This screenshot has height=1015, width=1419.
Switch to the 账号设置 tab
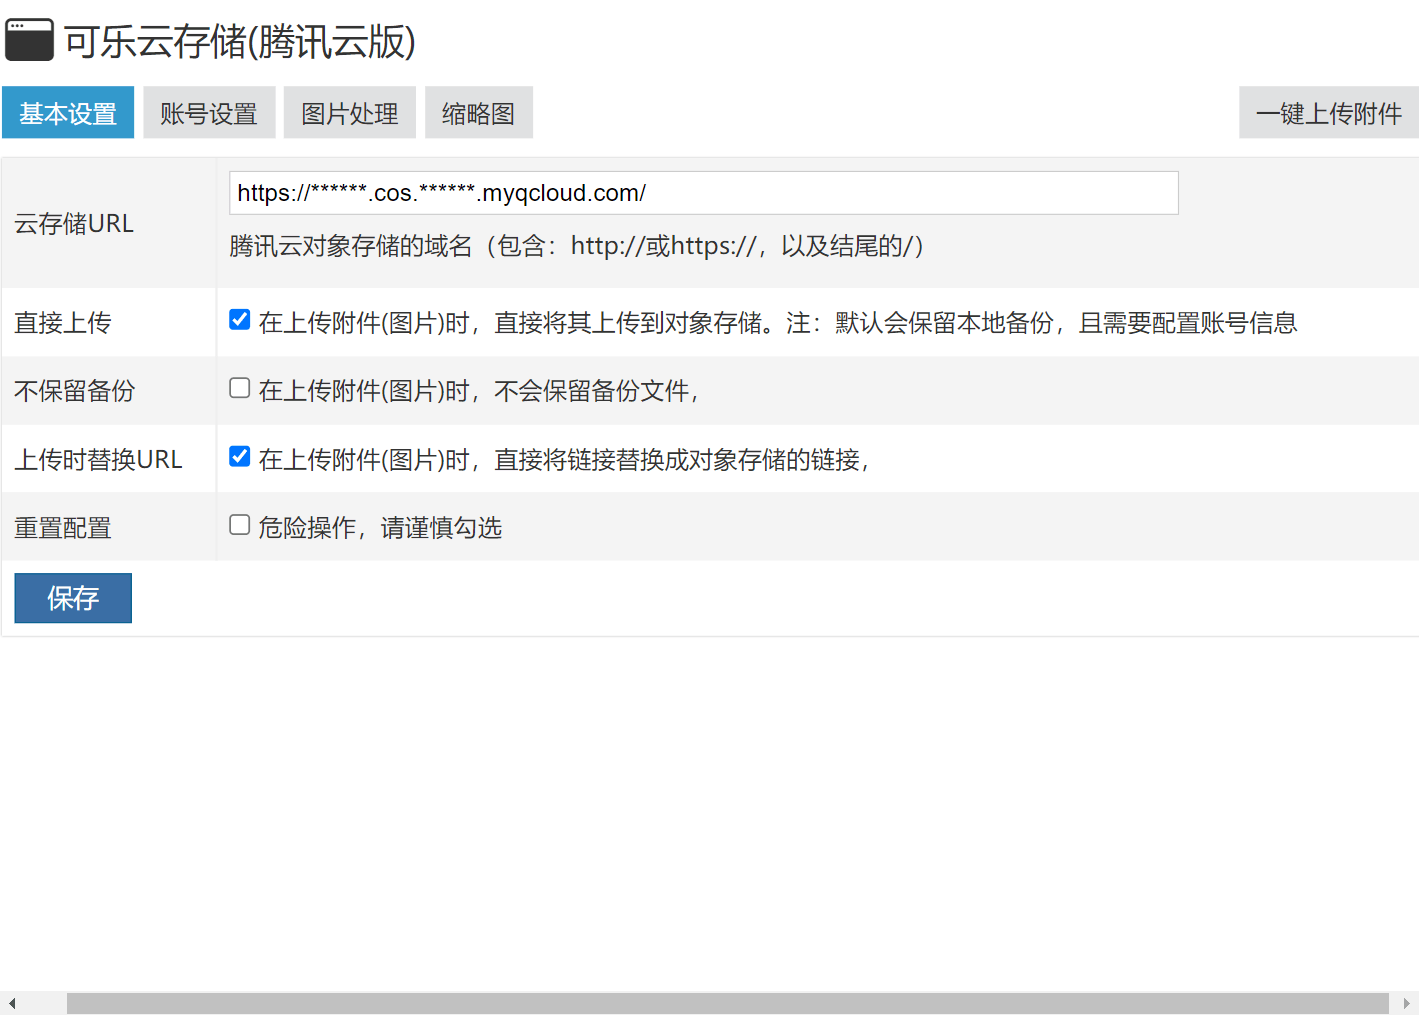[x=209, y=112]
